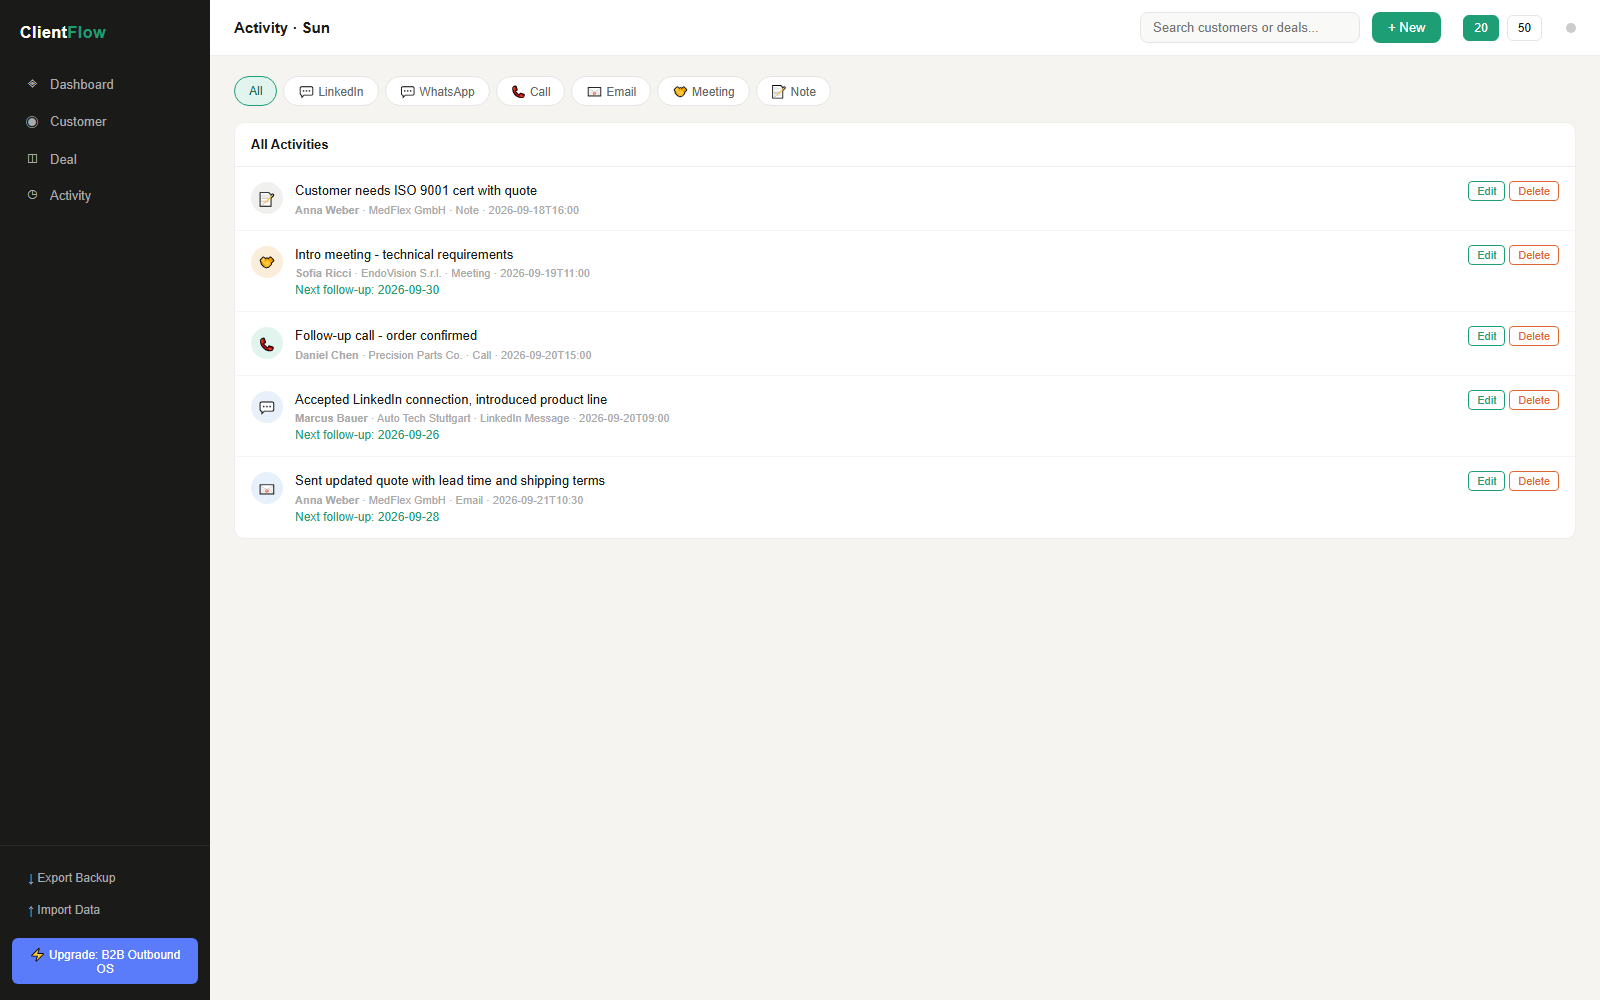Screen dimensions: 1600x1000
Task: Go to the Customer section
Action: pyautogui.click(x=105, y=121)
